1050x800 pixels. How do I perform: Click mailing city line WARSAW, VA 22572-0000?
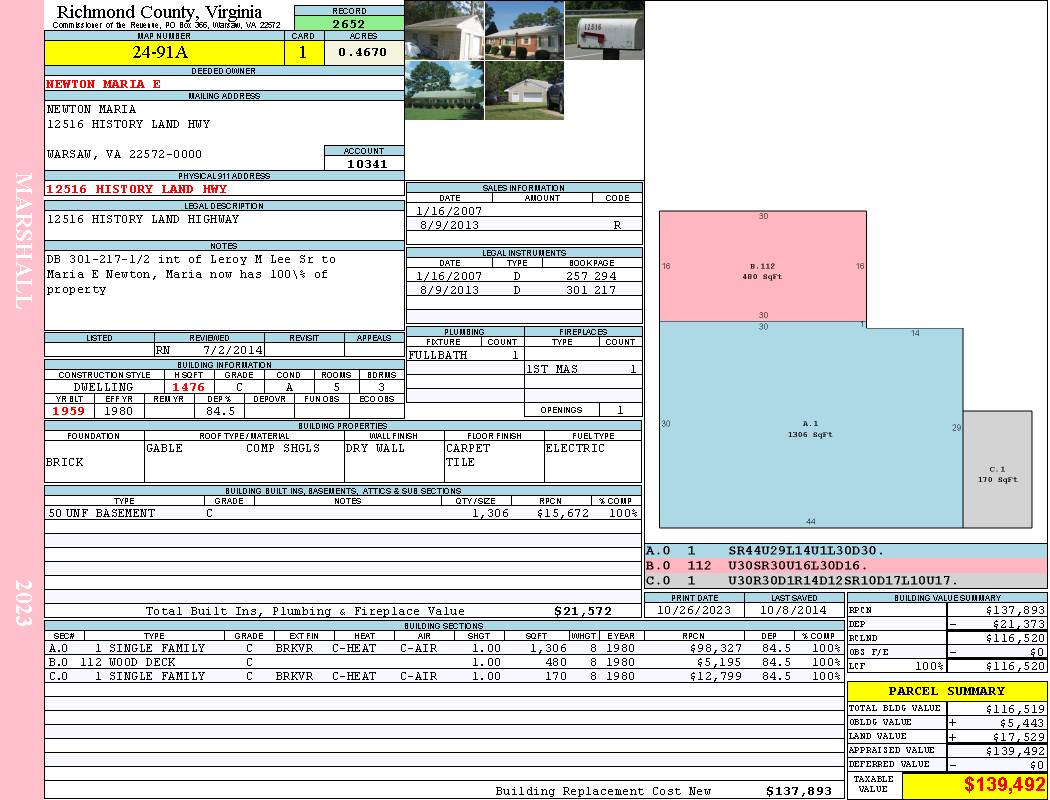124,154
